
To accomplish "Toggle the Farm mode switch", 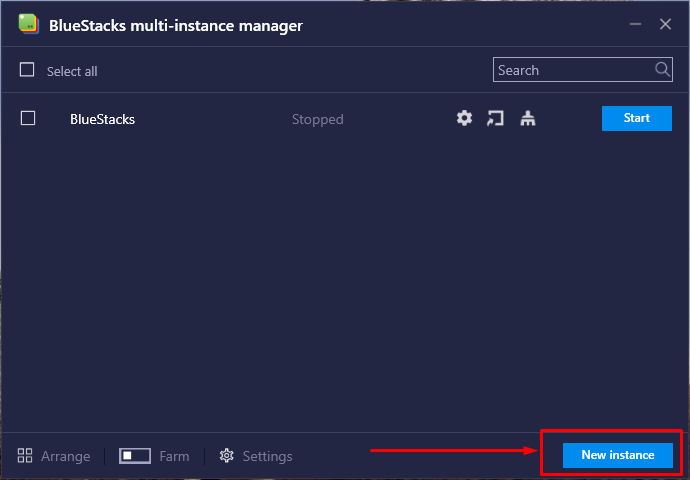I will tap(135, 456).
